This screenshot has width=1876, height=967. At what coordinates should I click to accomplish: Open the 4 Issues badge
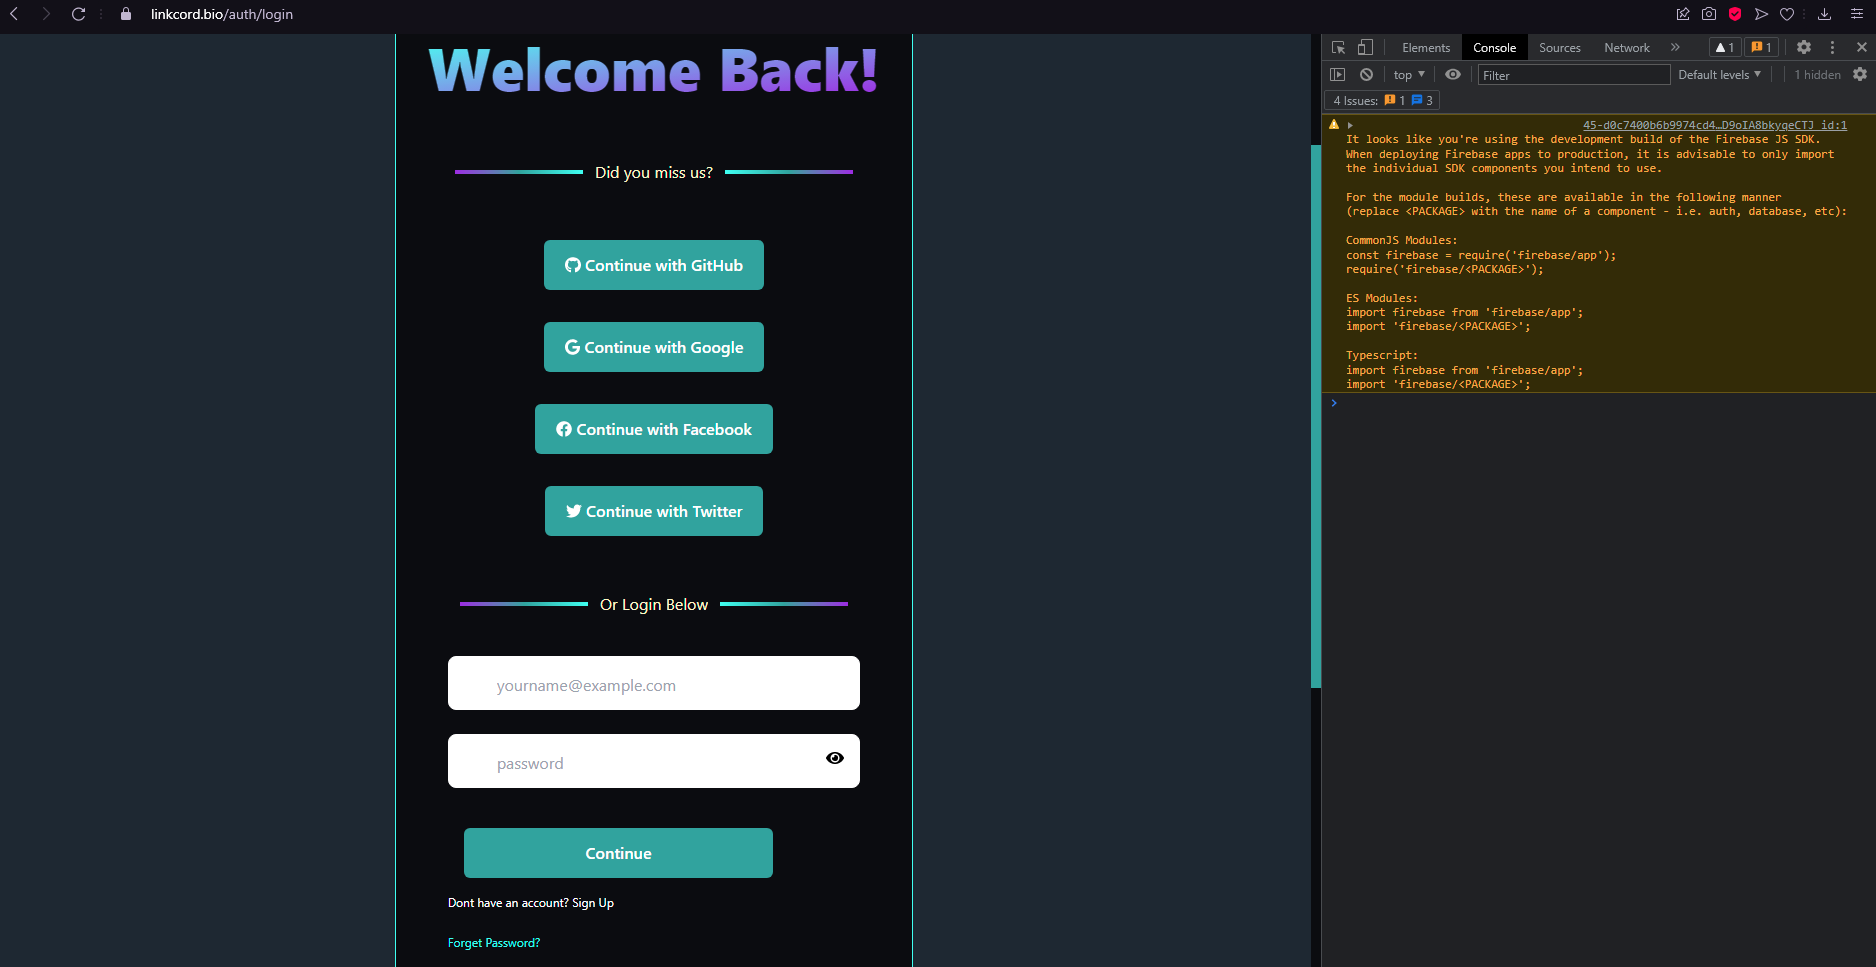(1383, 100)
